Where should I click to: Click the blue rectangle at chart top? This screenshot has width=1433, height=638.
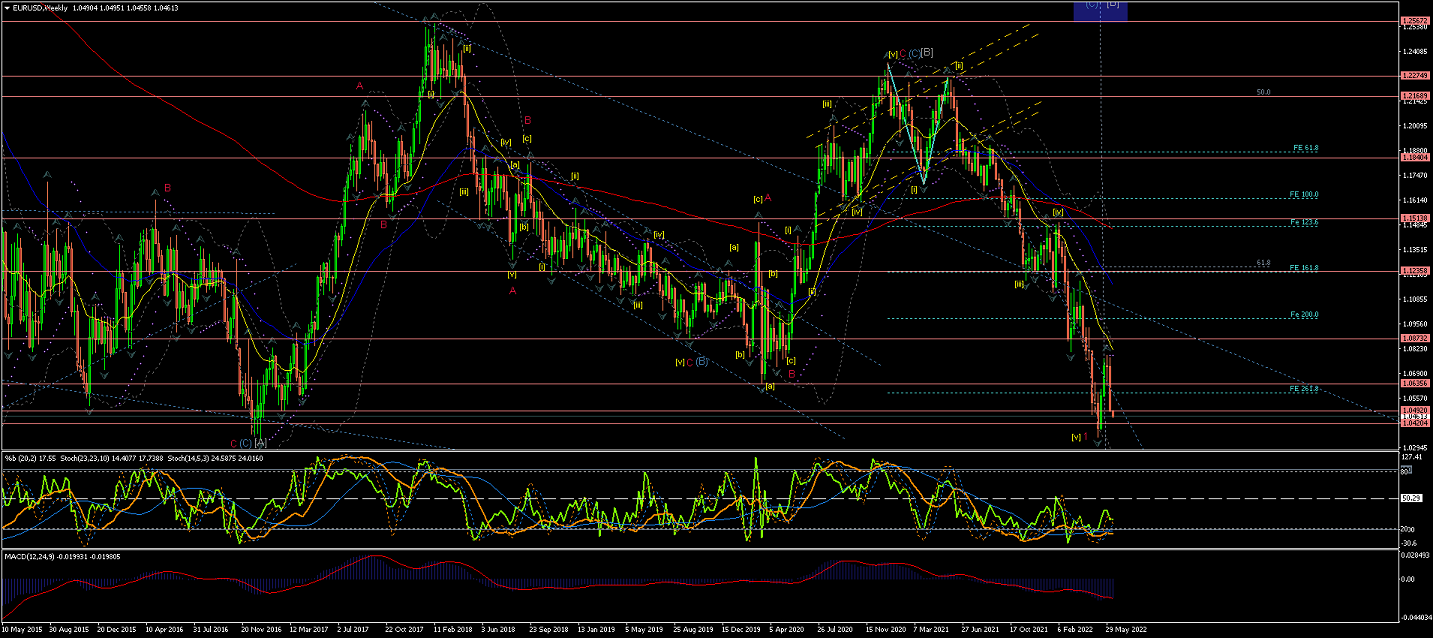(x=1100, y=9)
